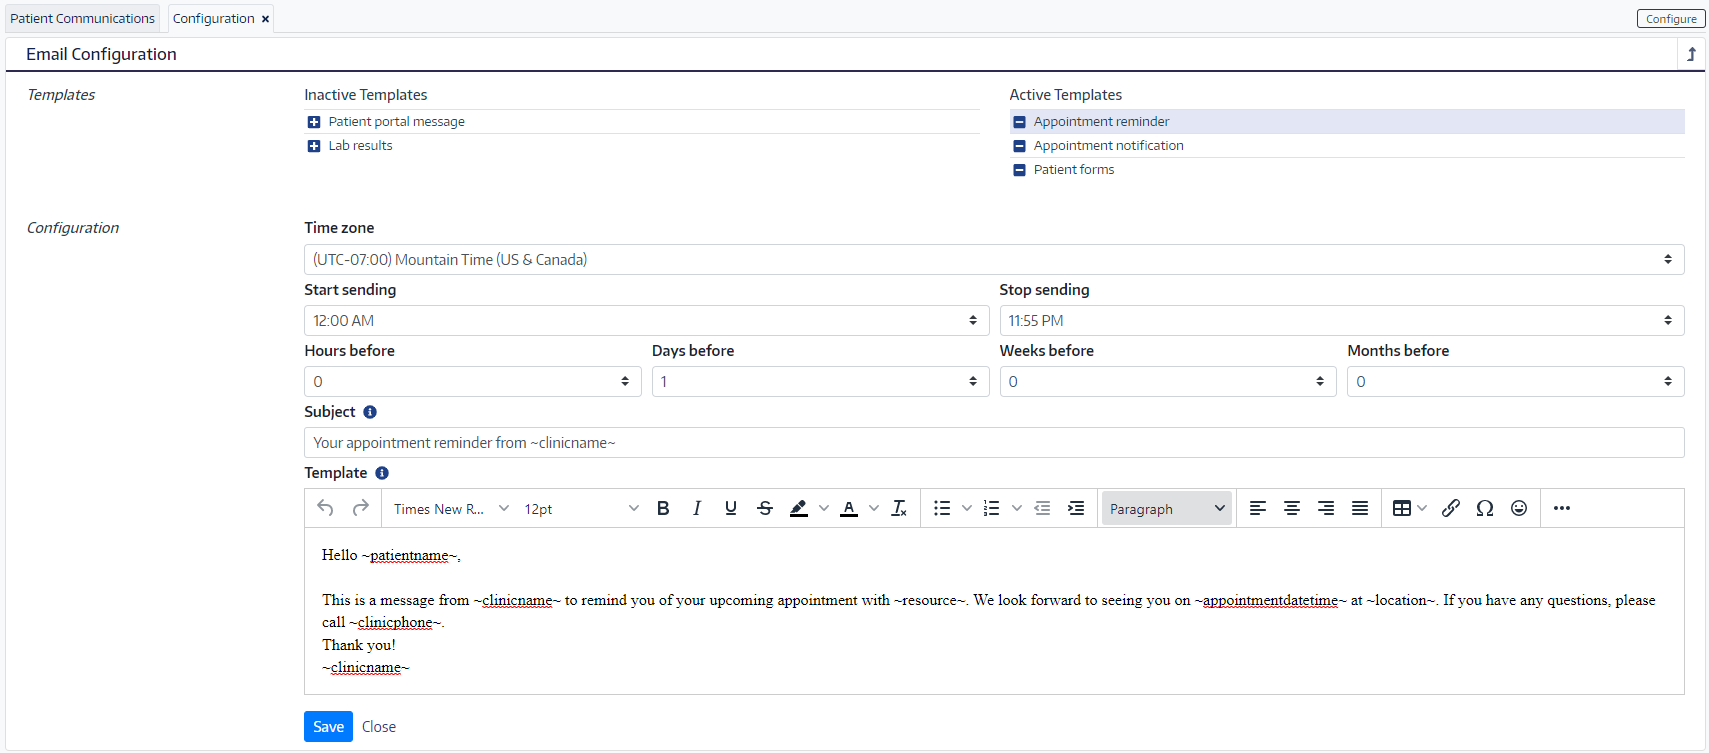Apply strikethrough formatting

tap(765, 508)
